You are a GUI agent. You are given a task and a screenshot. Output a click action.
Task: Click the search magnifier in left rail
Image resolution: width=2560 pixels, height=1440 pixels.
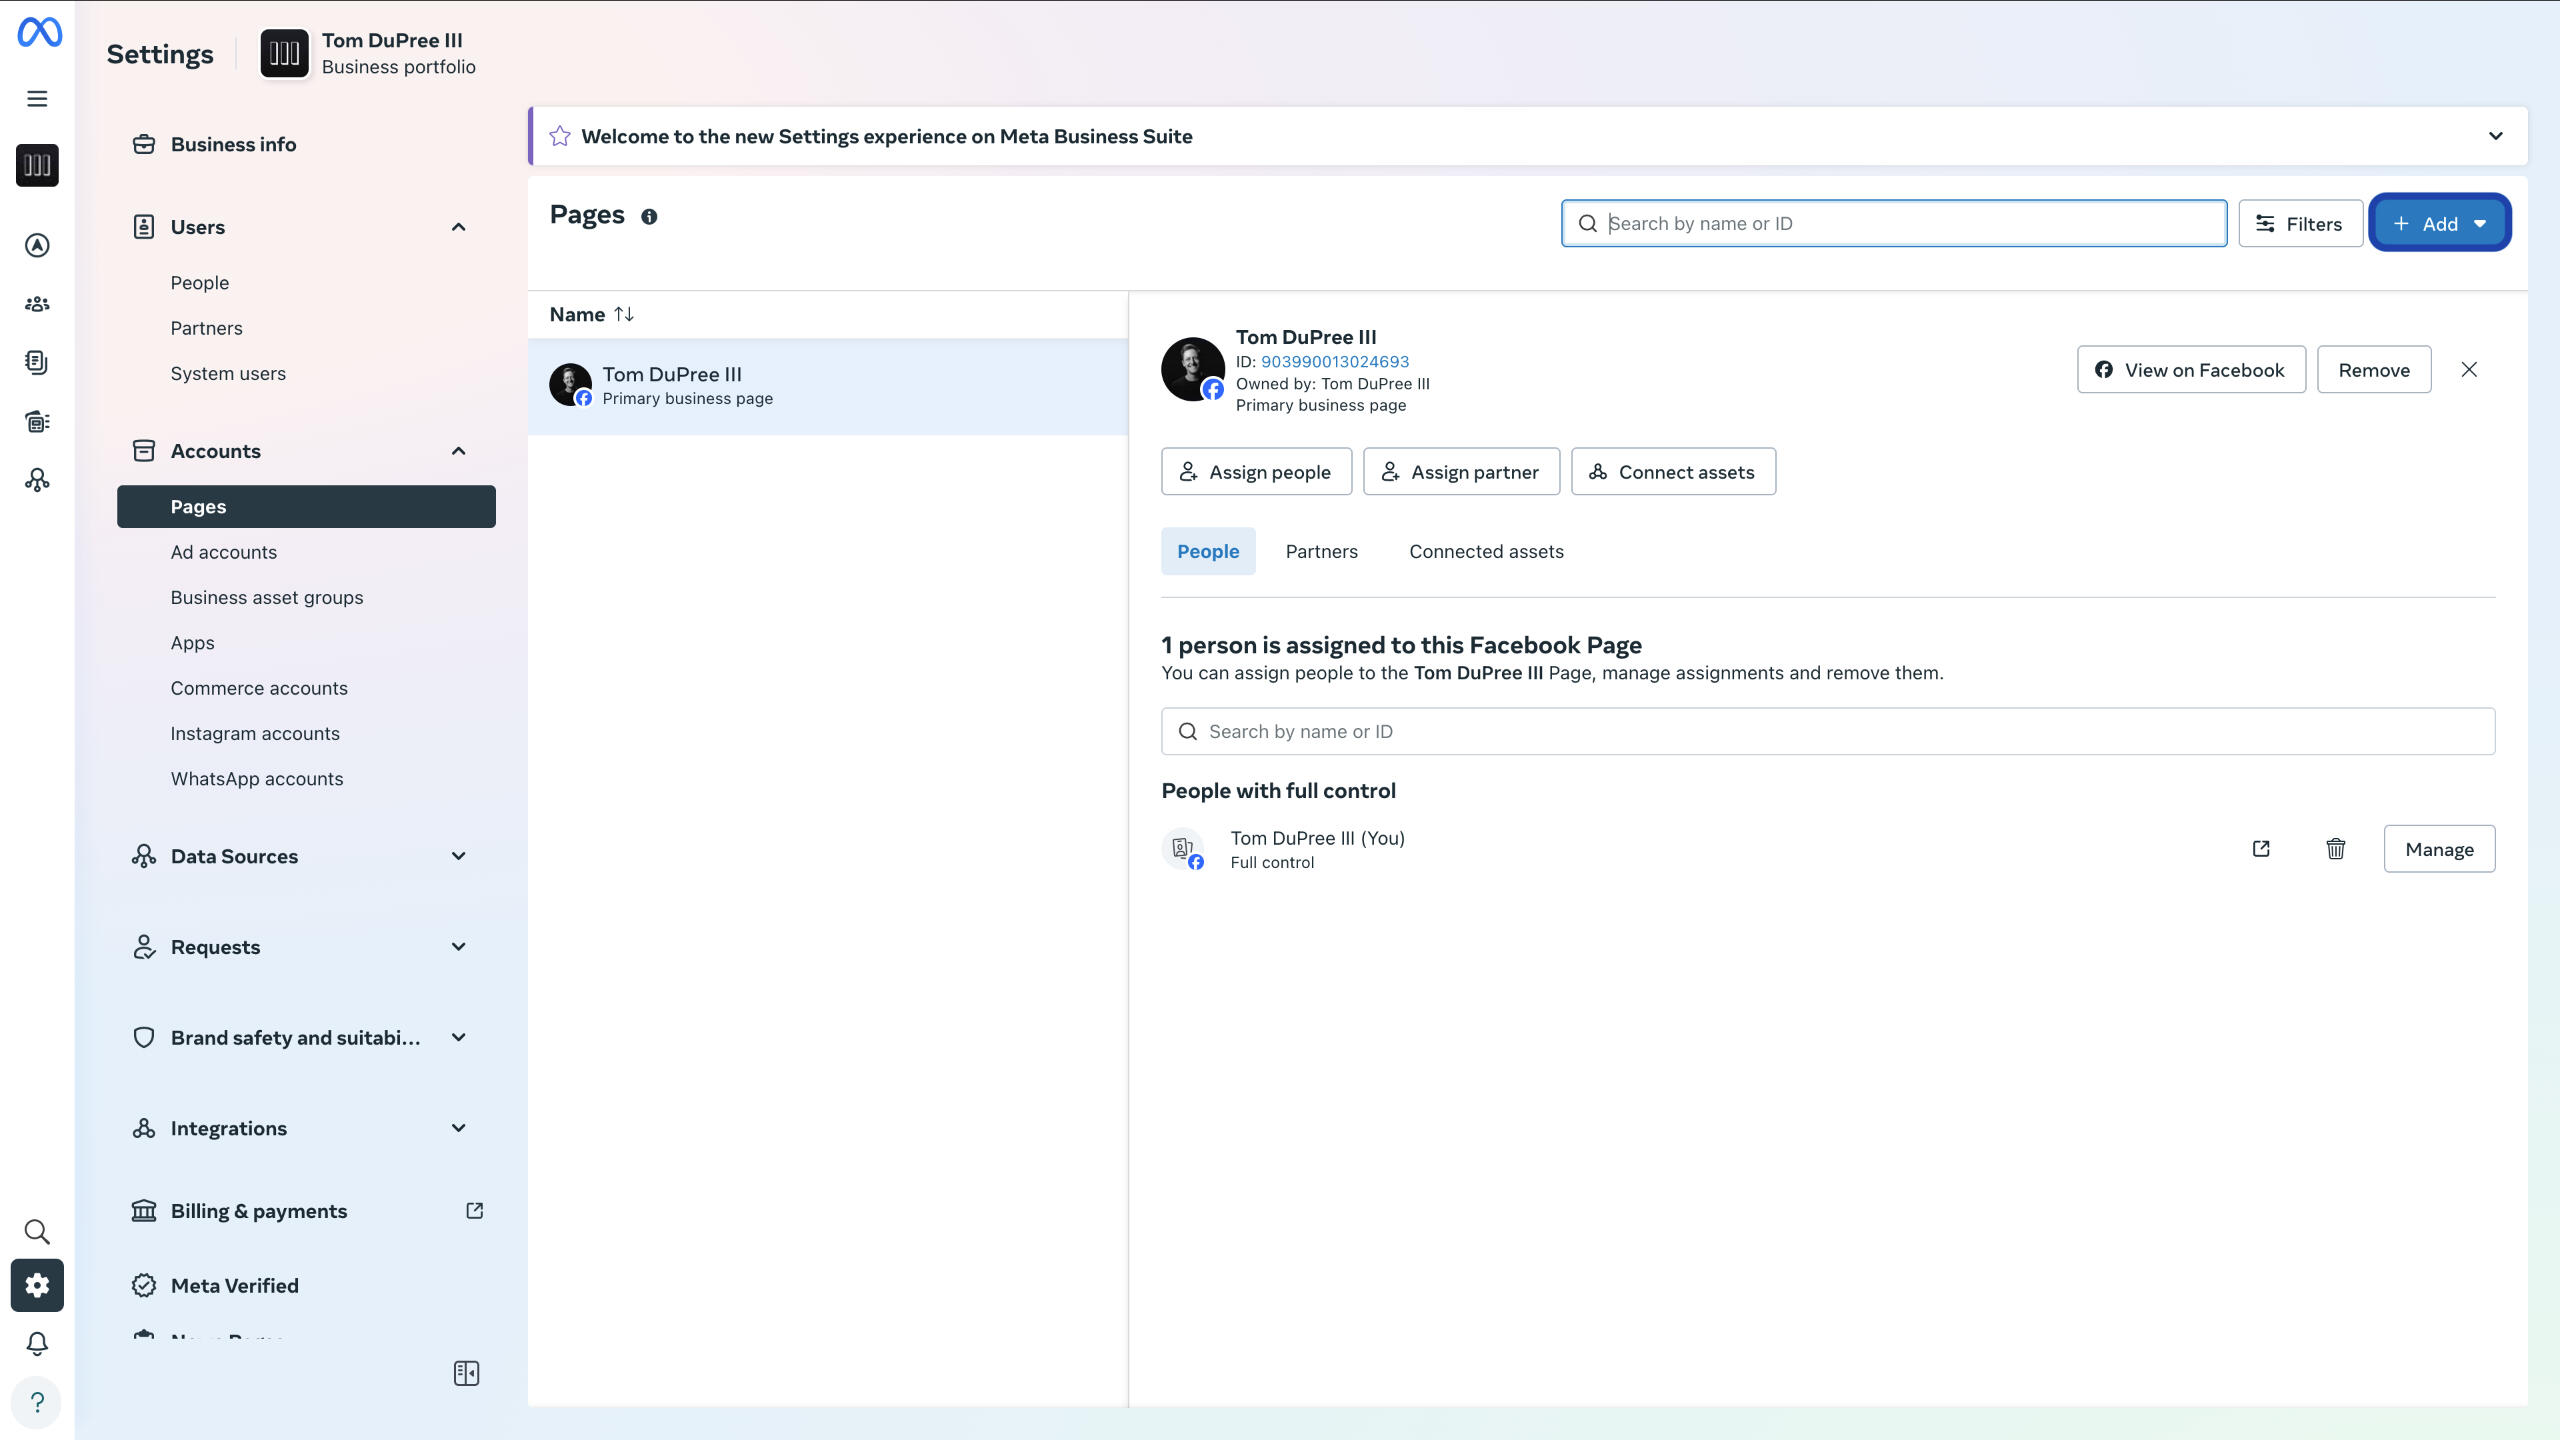[37, 1231]
